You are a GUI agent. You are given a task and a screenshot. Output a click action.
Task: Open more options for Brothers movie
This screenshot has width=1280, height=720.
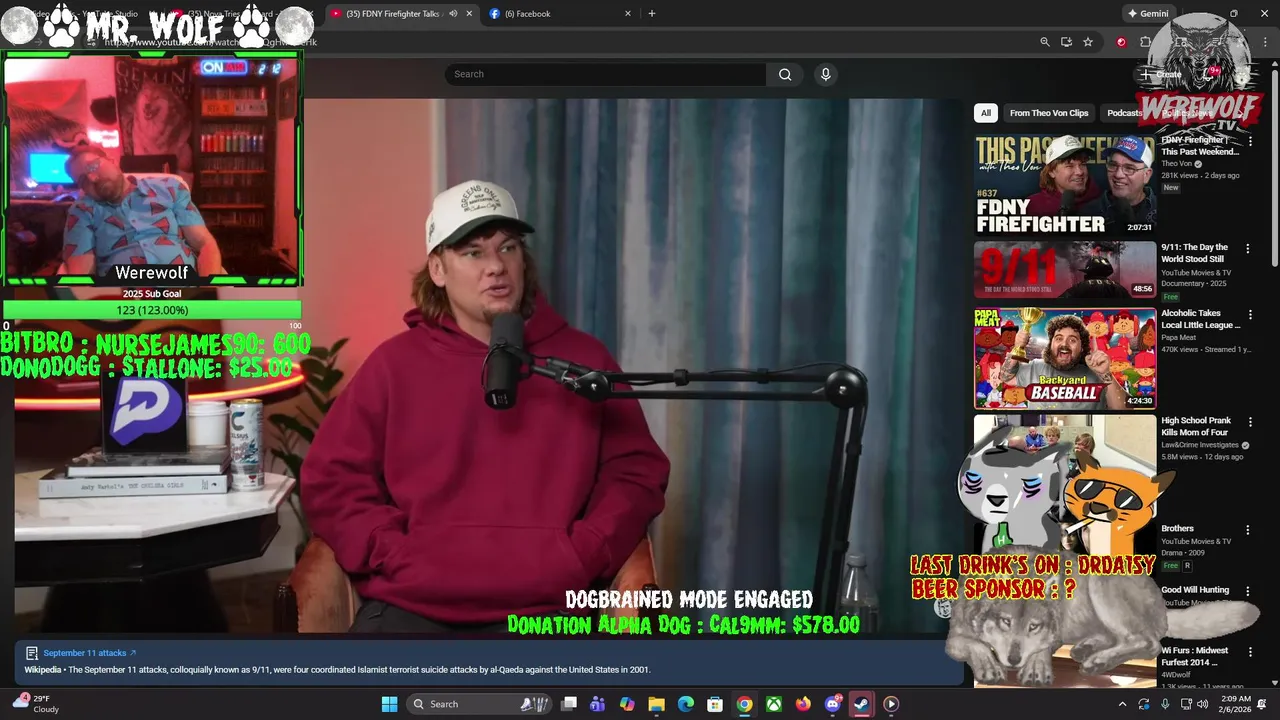click(1247, 530)
